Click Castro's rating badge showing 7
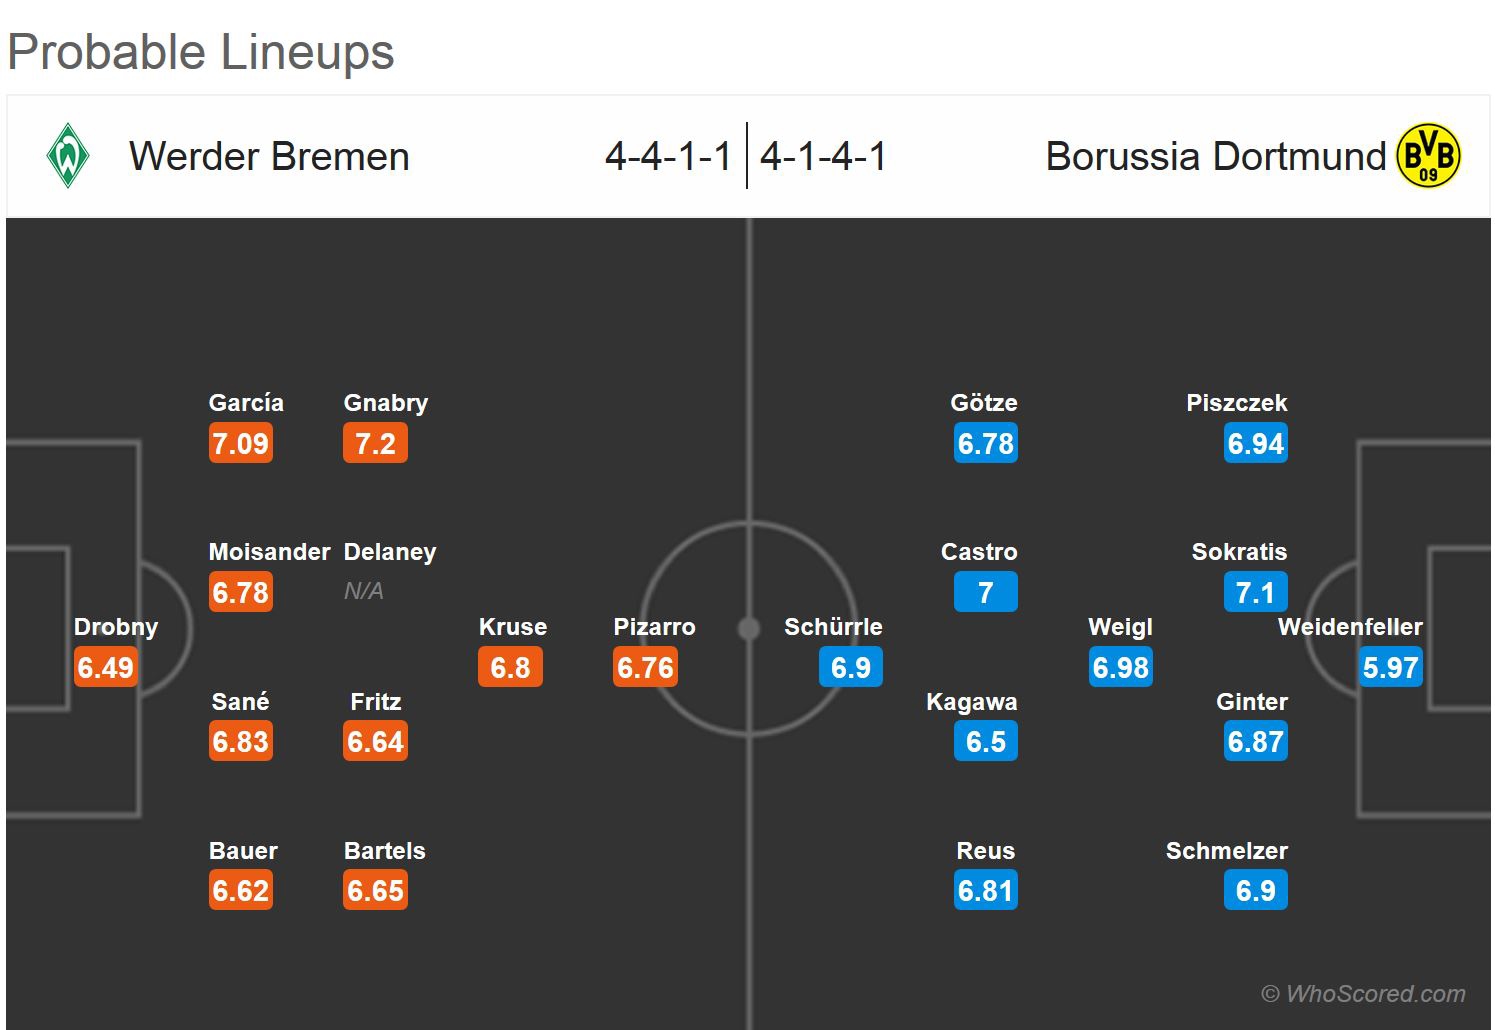Viewport: 1495px width, 1030px height. click(x=985, y=592)
